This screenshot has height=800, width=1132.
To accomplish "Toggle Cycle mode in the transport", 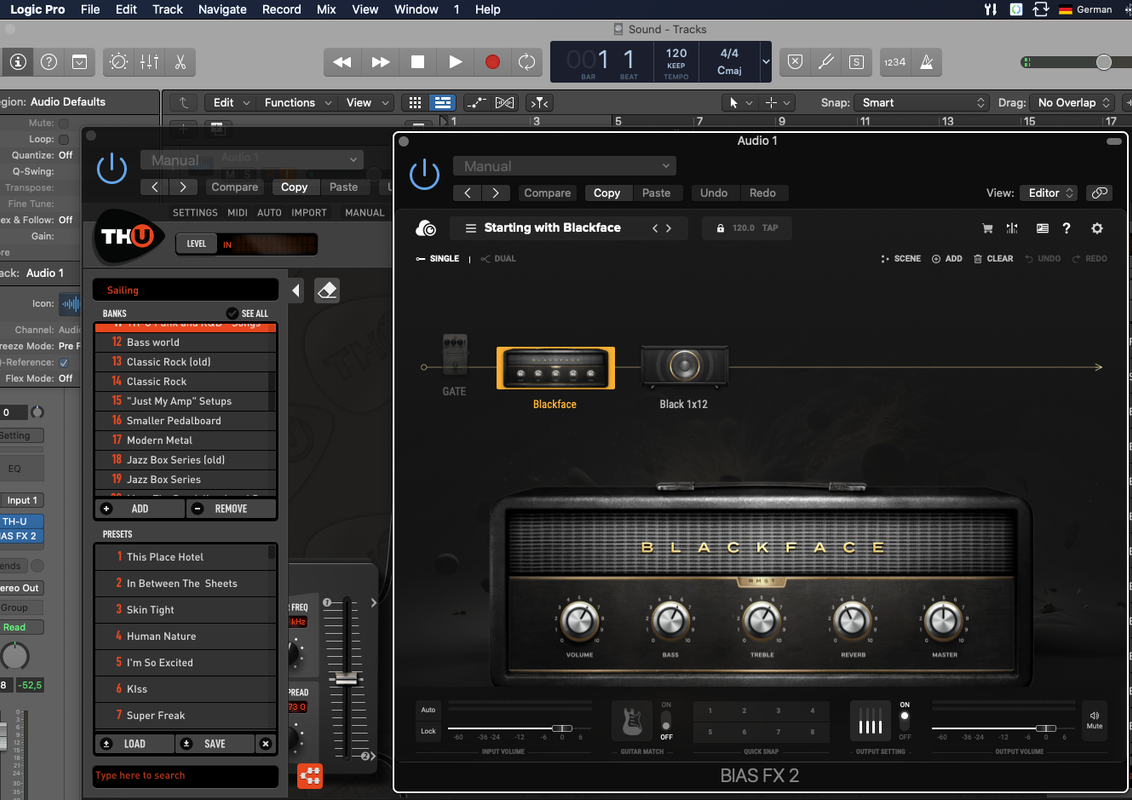I will click(x=527, y=62).
